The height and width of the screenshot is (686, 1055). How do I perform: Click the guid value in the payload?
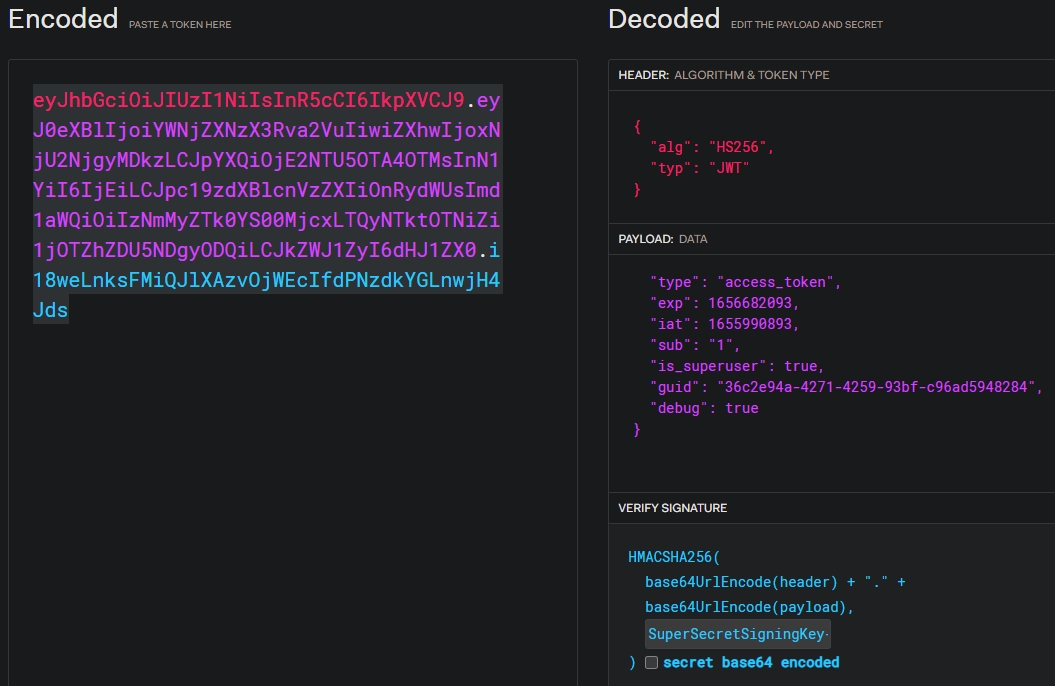tap(879, 387)
